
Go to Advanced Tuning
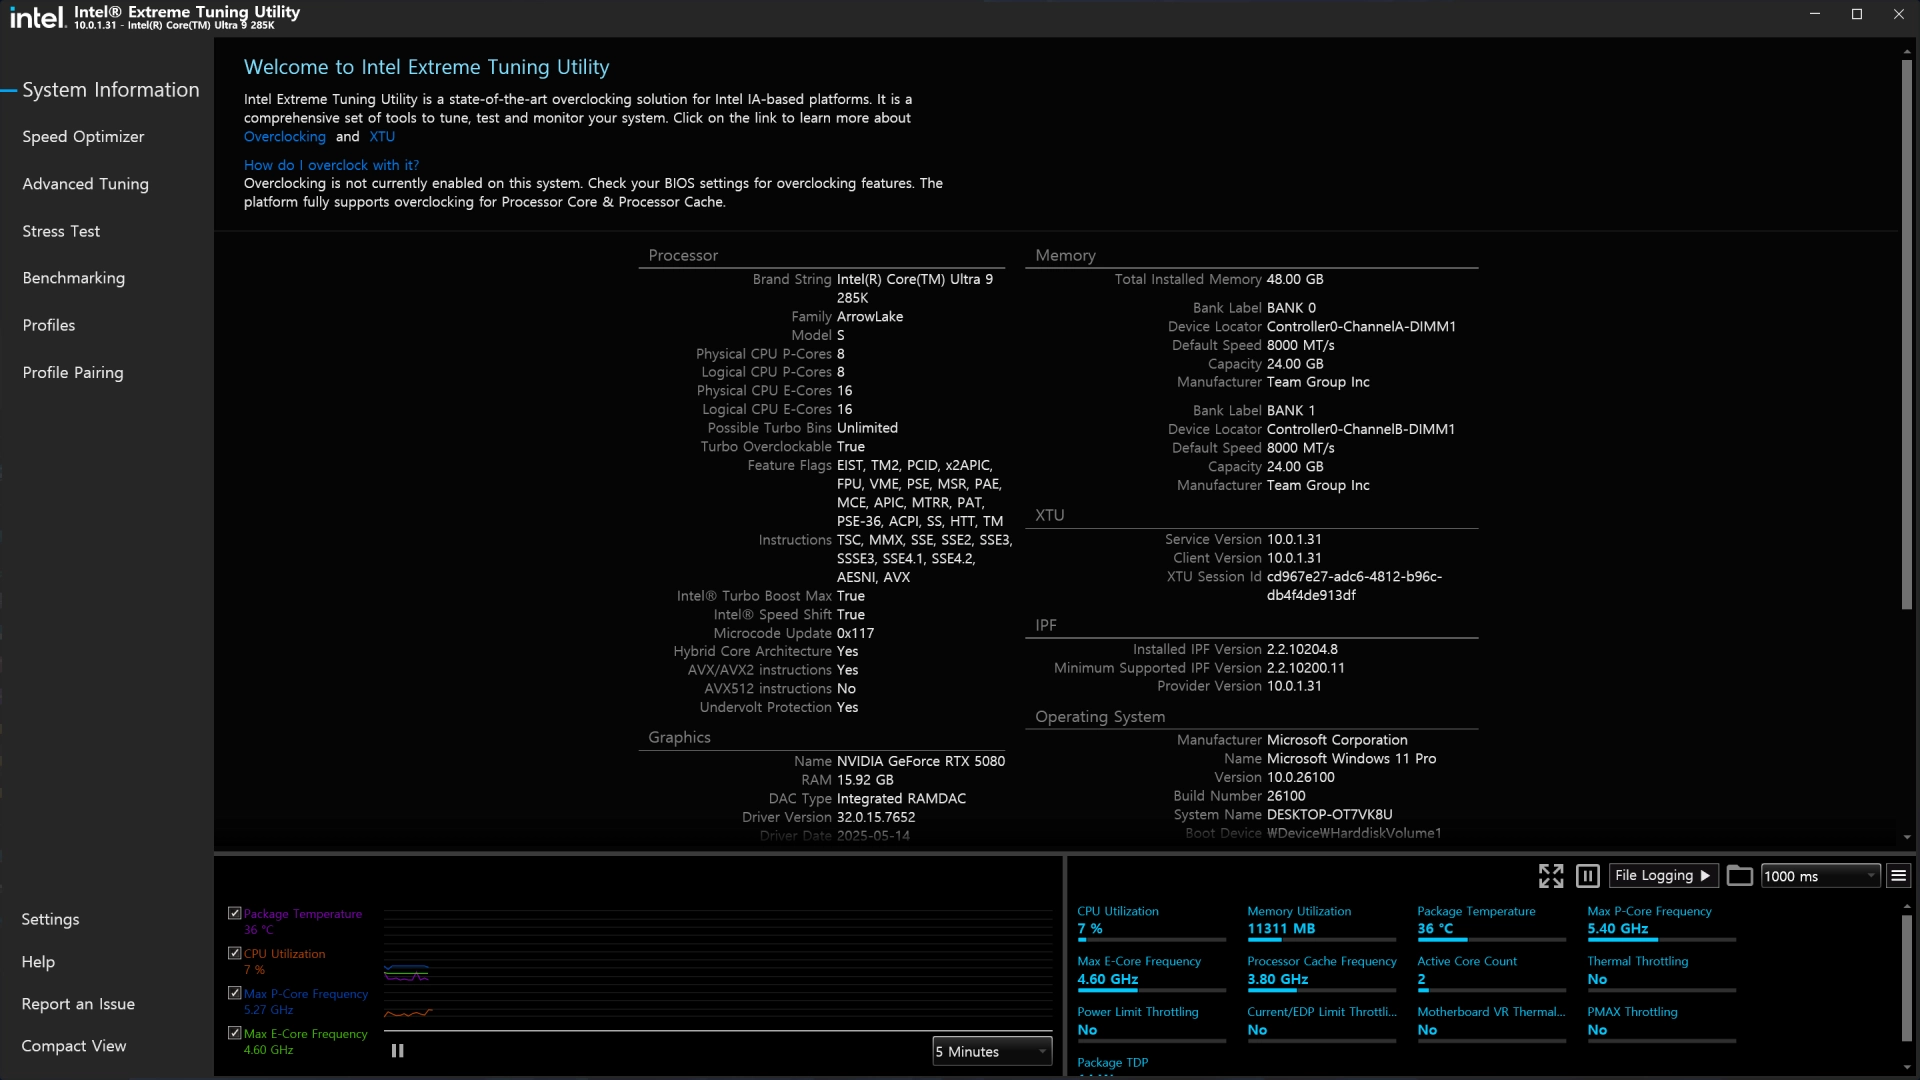85,184
